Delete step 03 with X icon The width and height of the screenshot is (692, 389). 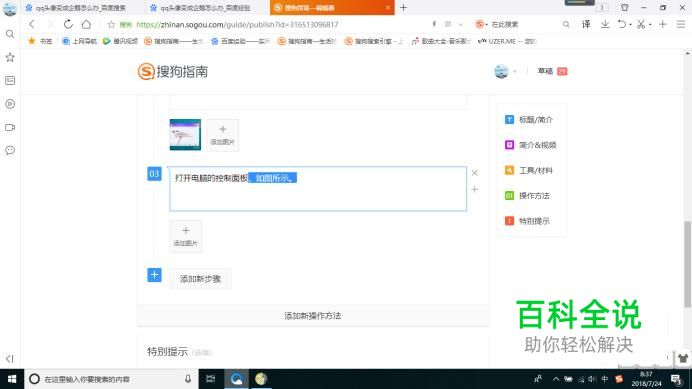tap(474, 173)
